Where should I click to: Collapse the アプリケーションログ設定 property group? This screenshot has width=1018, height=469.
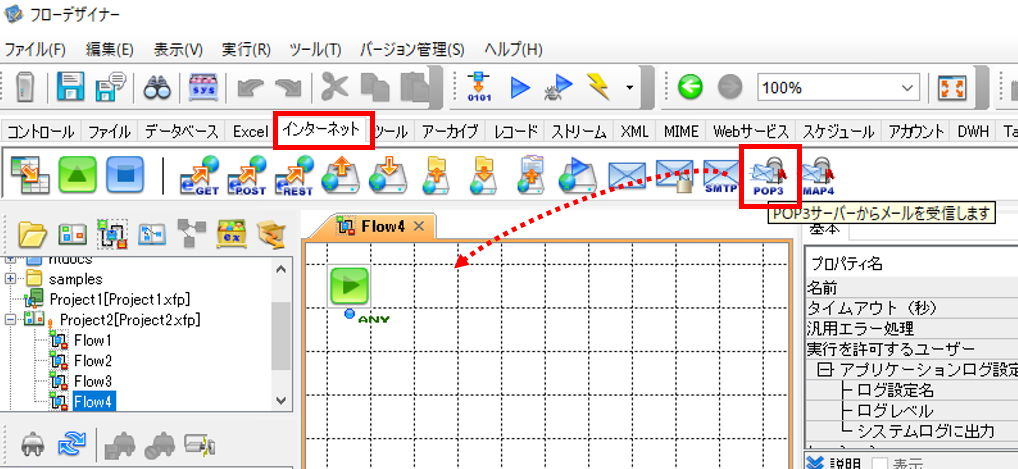[823, 370]
